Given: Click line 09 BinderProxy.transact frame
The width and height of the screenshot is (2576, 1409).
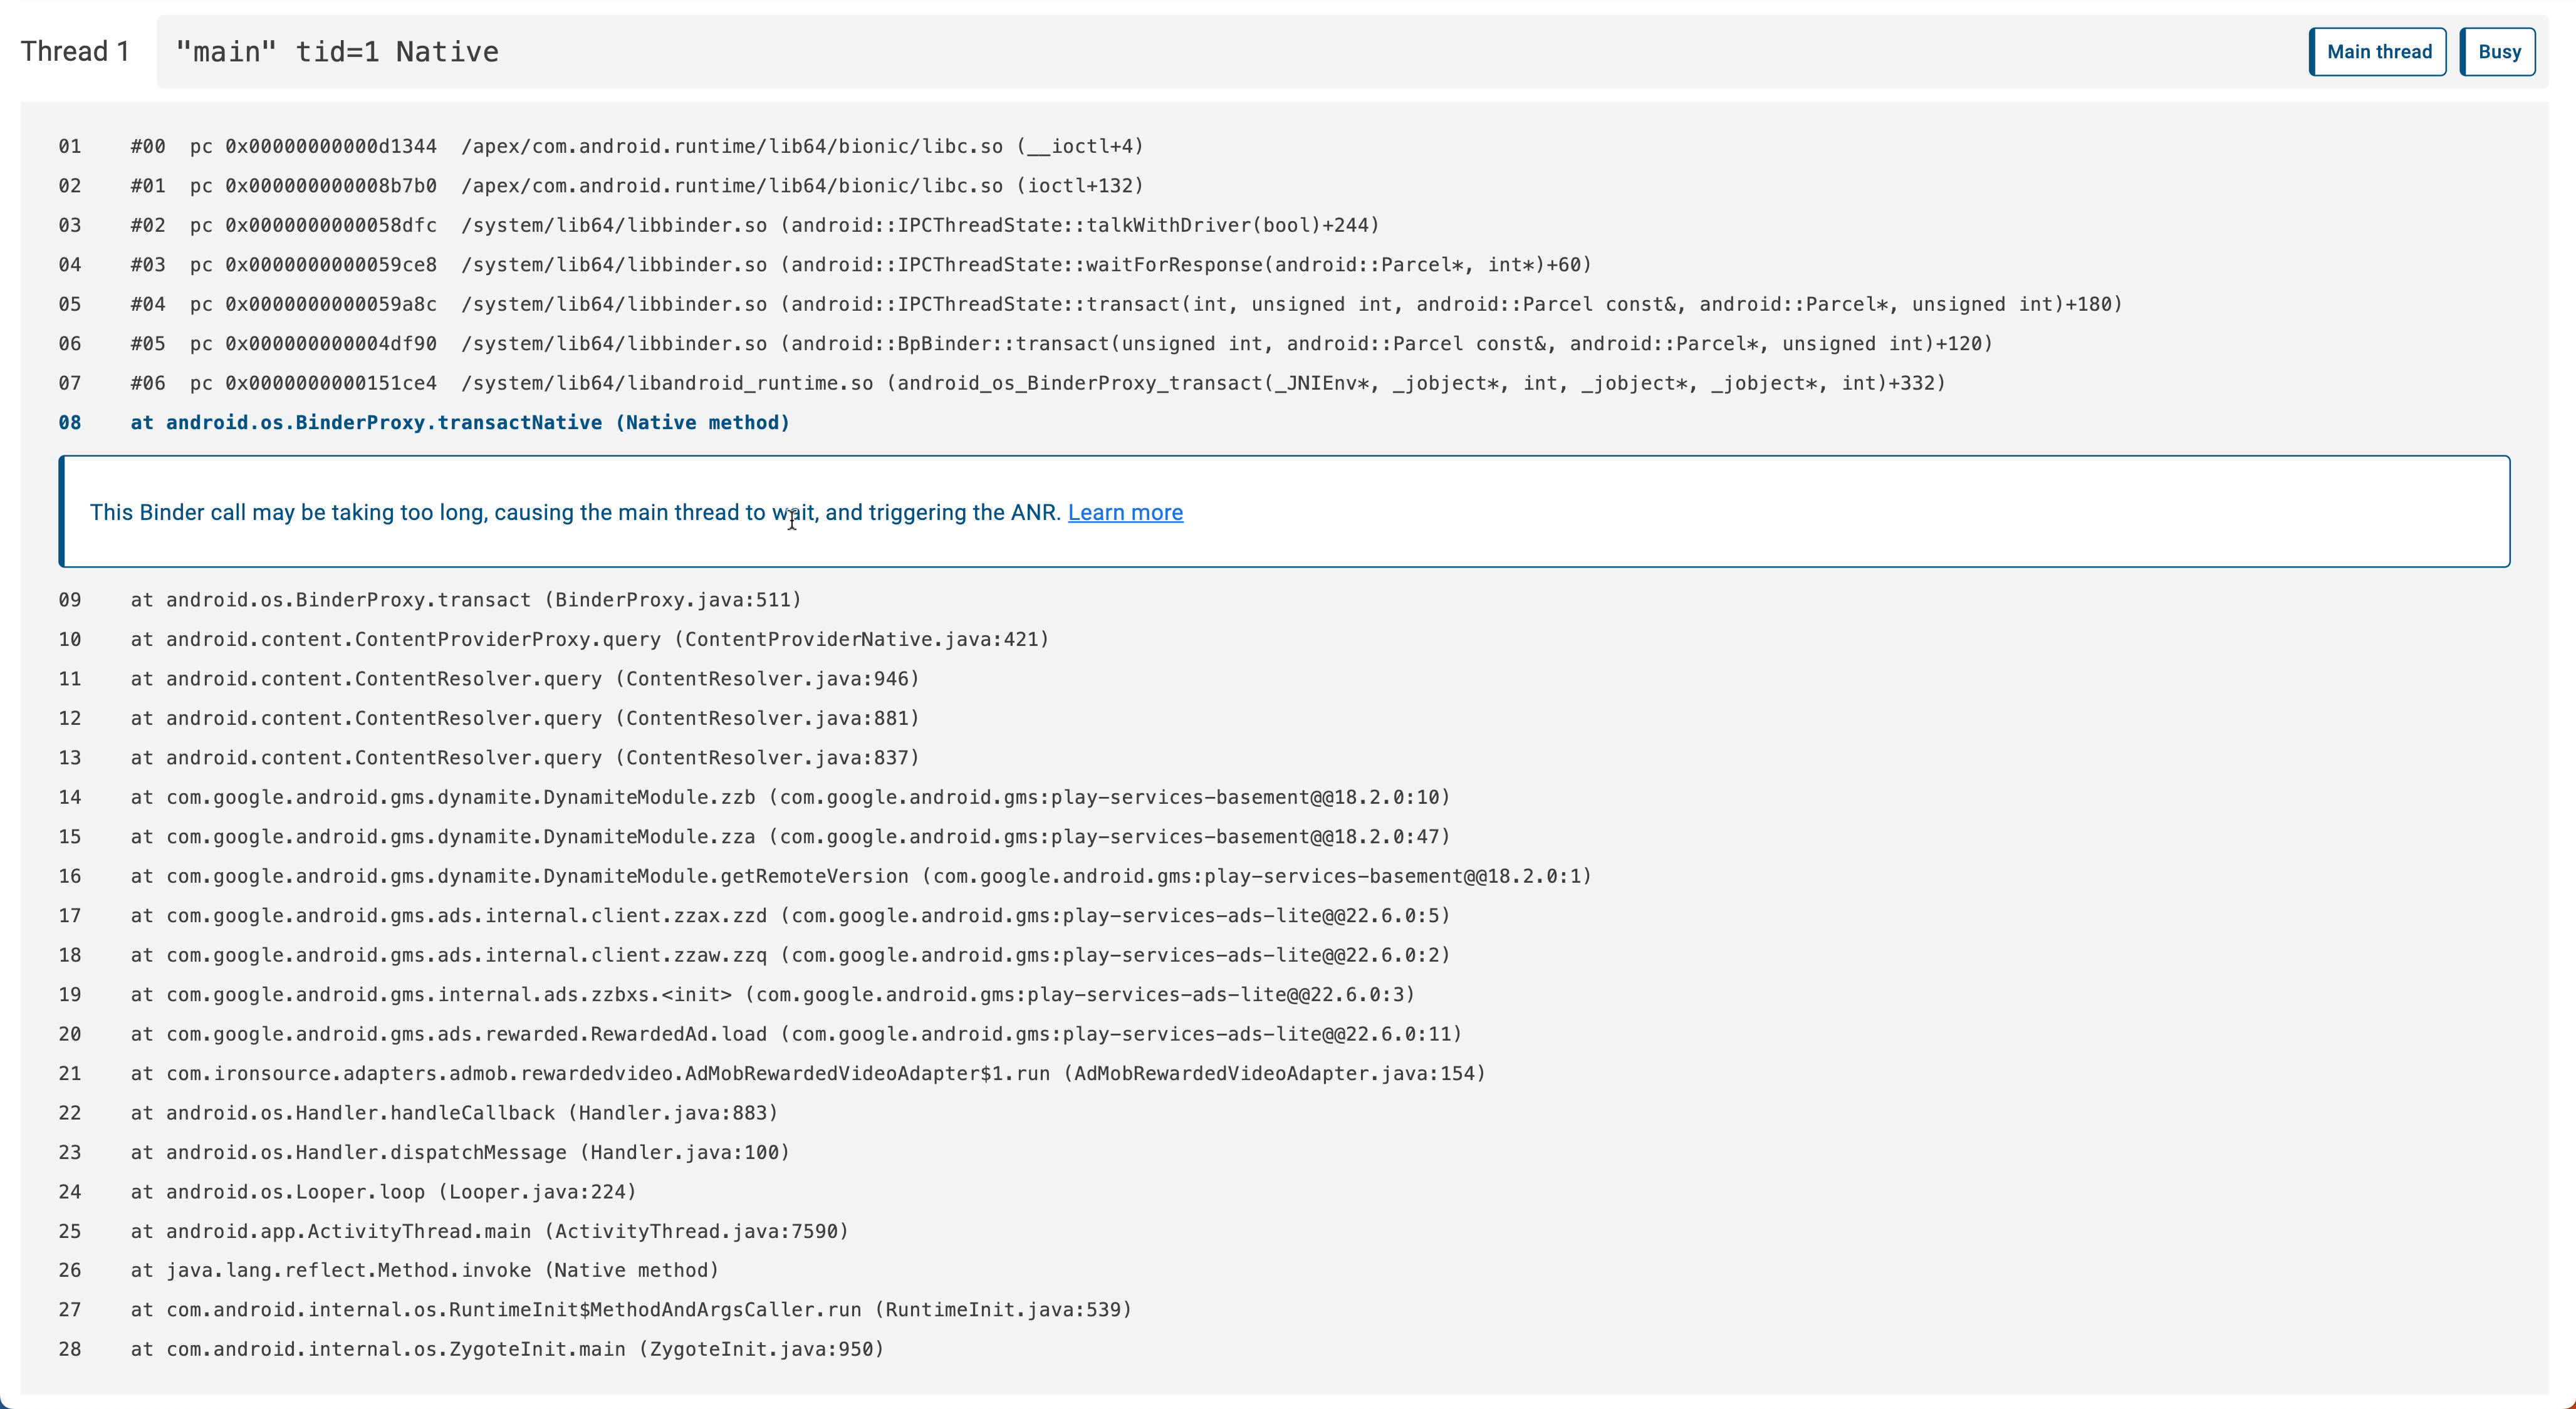Looking at the screenshot, I should pyautogui.click(x=466, y=600).
